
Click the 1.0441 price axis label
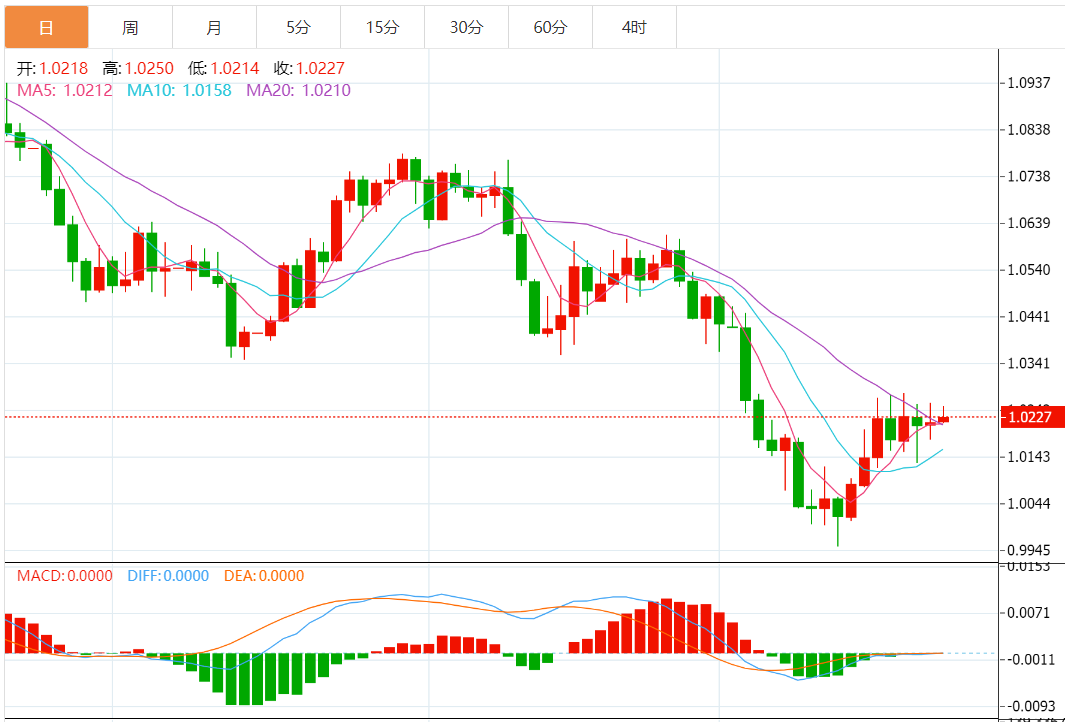[x=1029, y=317]
